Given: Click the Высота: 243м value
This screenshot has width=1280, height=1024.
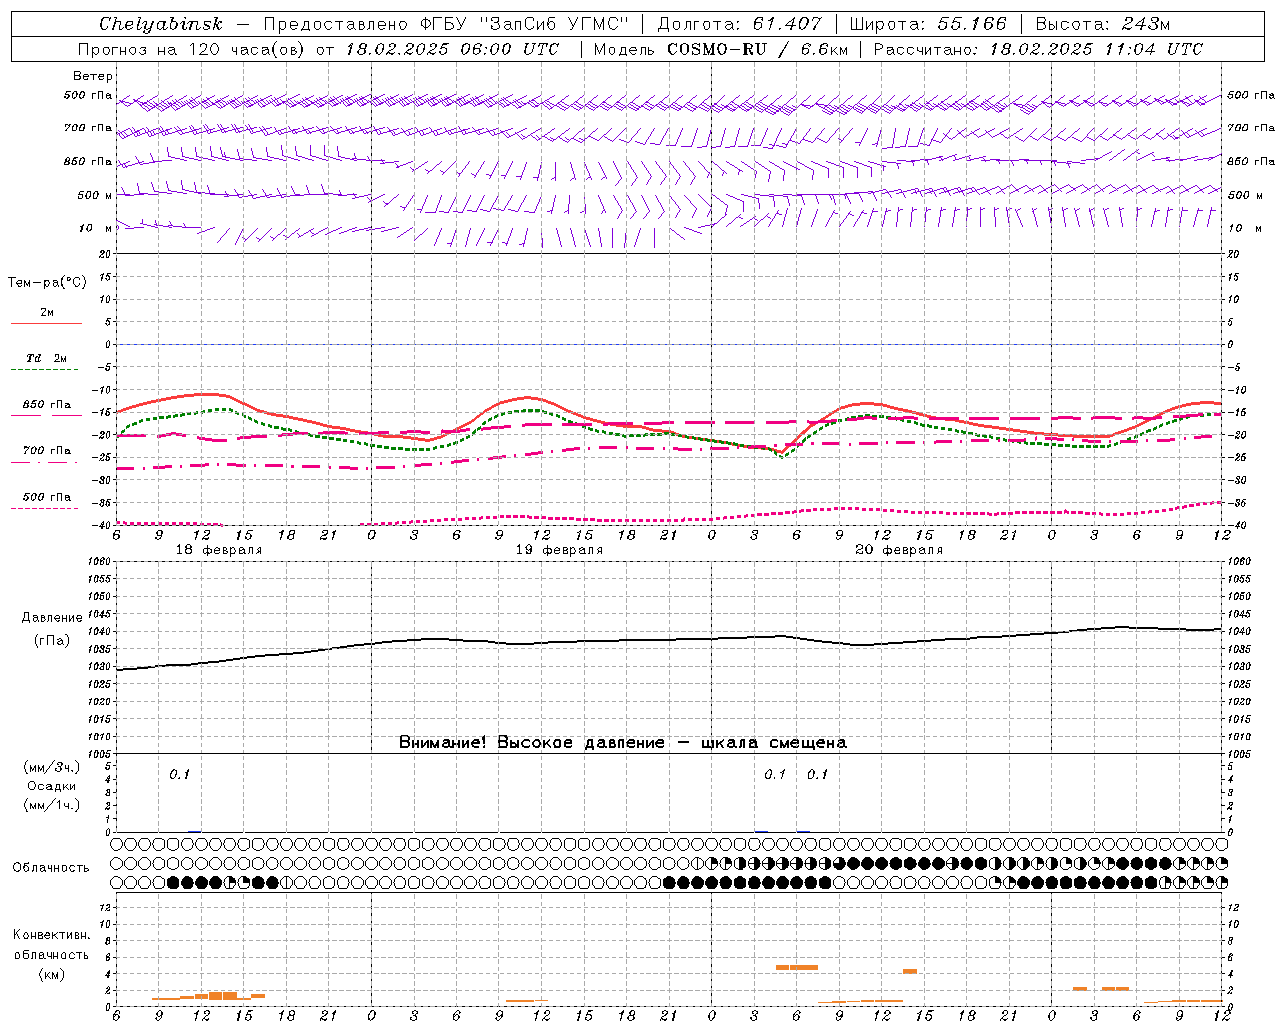Looking at the screenshot, I should point(1103,24).
